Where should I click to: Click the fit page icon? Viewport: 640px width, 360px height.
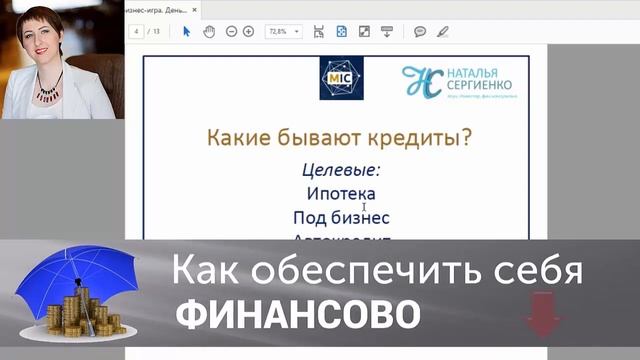click(x=342, y=31)
